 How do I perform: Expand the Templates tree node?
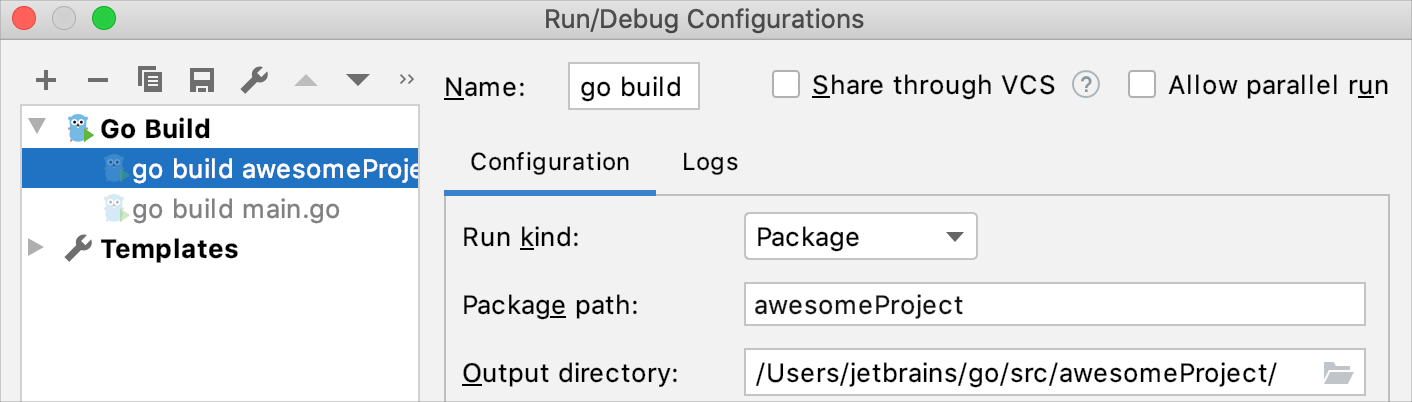coord(38,248)
